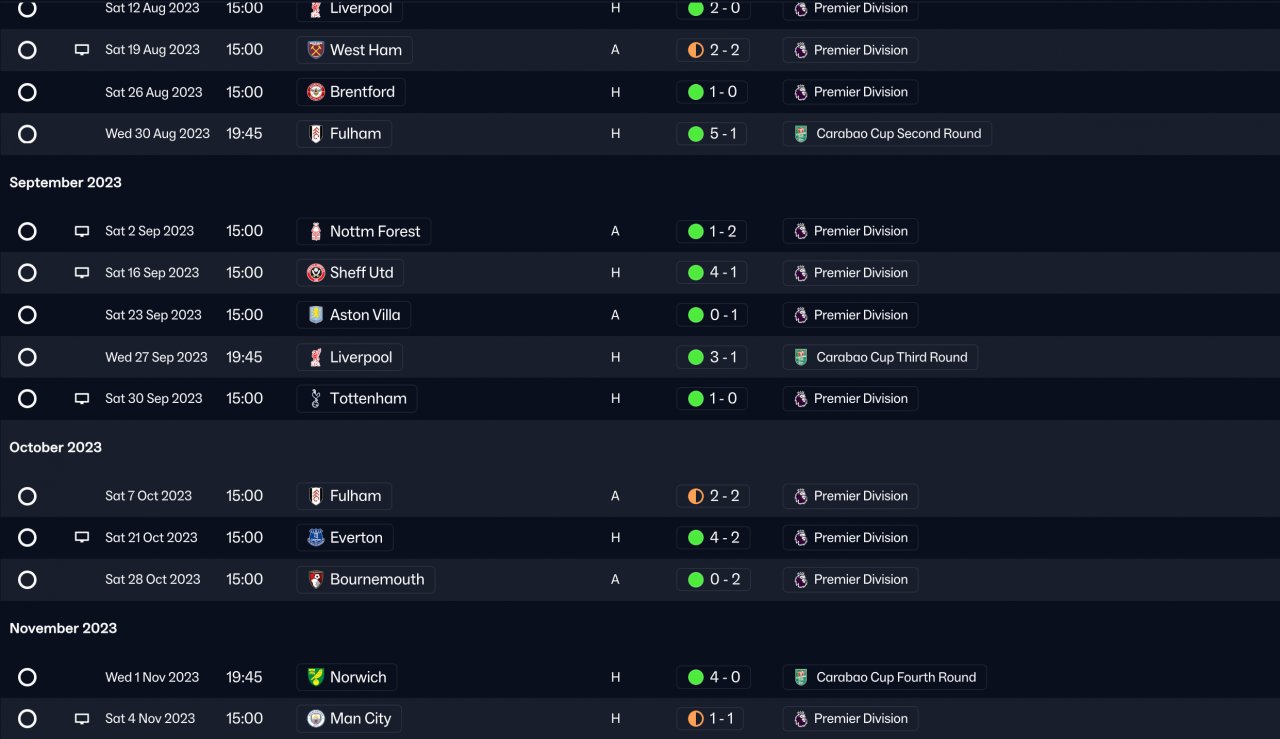Screen dimensions: 1280x739
Task: Open the Norwich team link
Action: click(x=357, y=677)
